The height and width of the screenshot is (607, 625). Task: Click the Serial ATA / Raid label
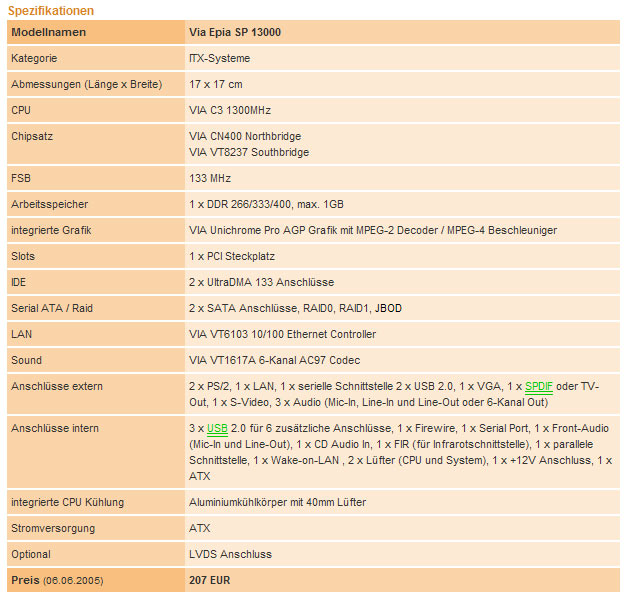click(x=52, y=308)
